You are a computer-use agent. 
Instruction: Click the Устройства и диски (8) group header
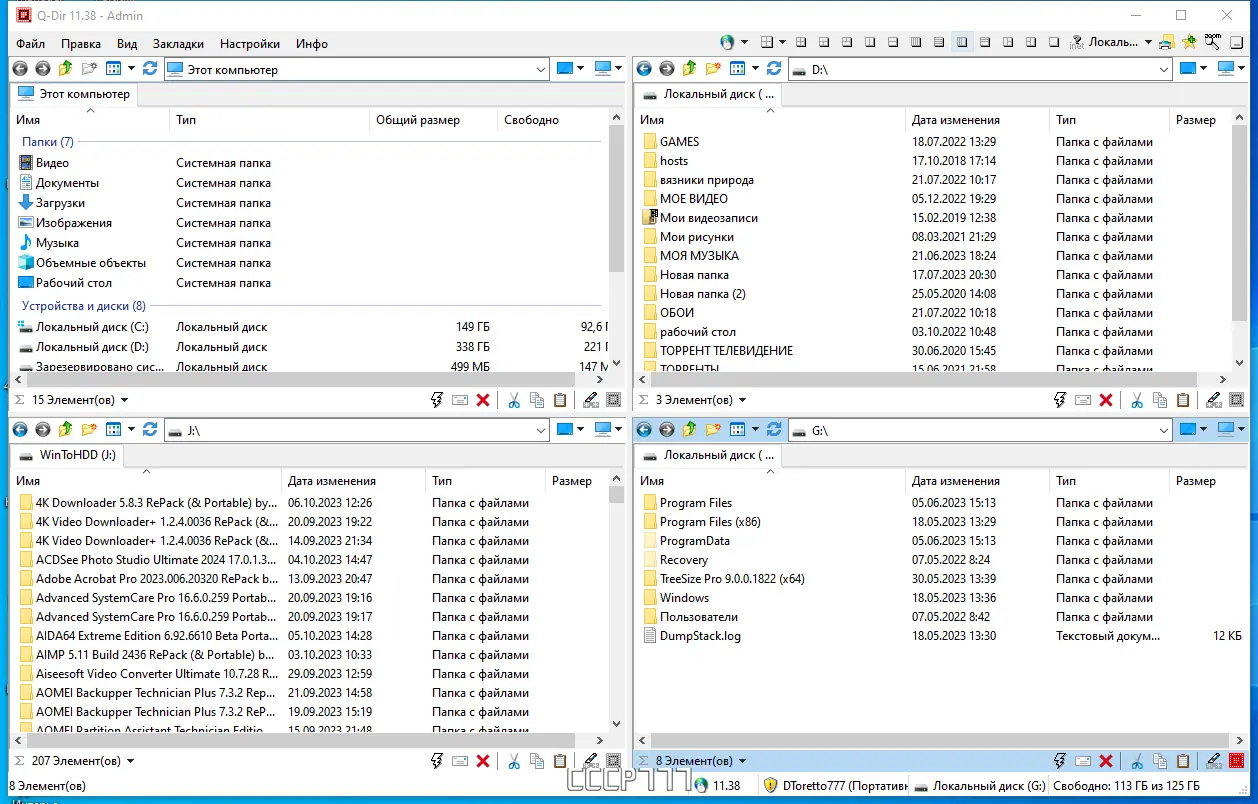(83, 306)
